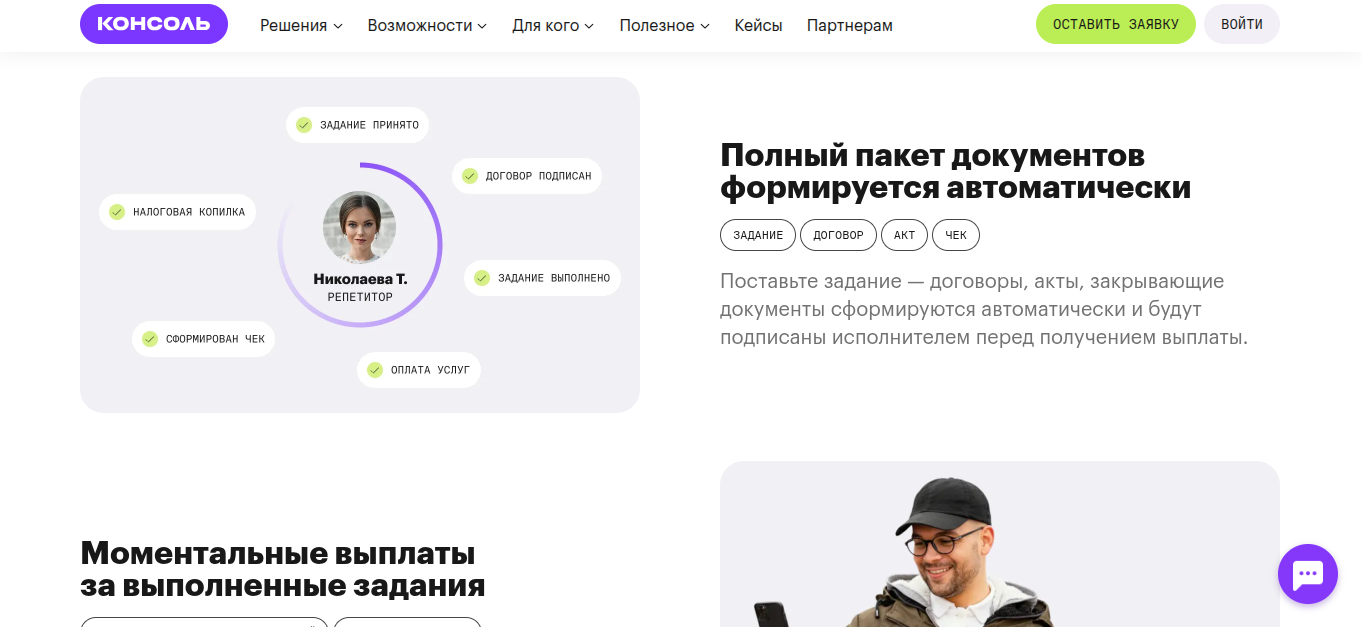This screenshot has width=1362, height=627.
Task: Click the ОСТАВИТЬ ЗАЯВКУ button
Action: [x=1116, y=24]
